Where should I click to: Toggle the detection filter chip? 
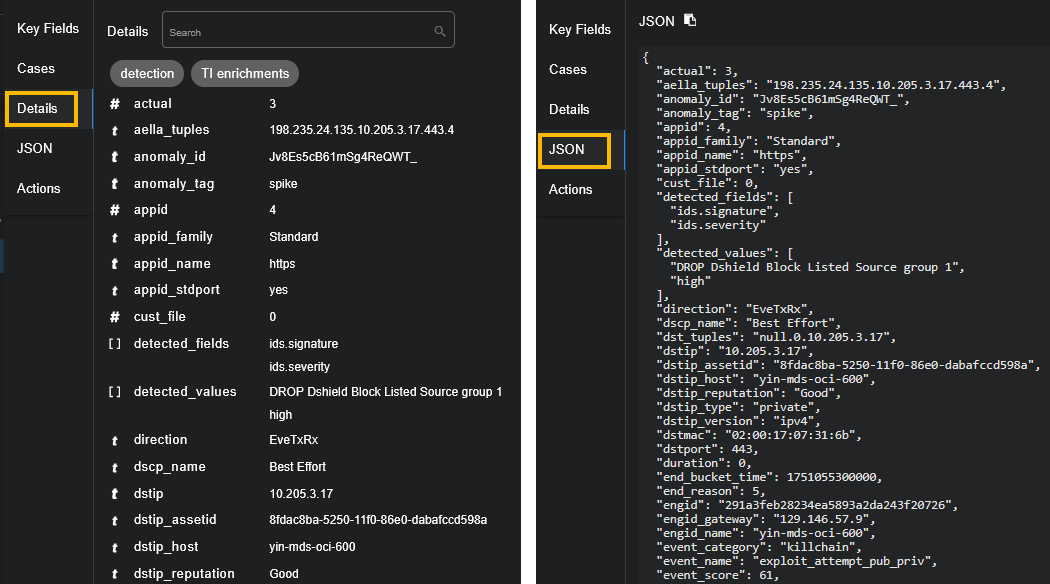coord(147,73)
